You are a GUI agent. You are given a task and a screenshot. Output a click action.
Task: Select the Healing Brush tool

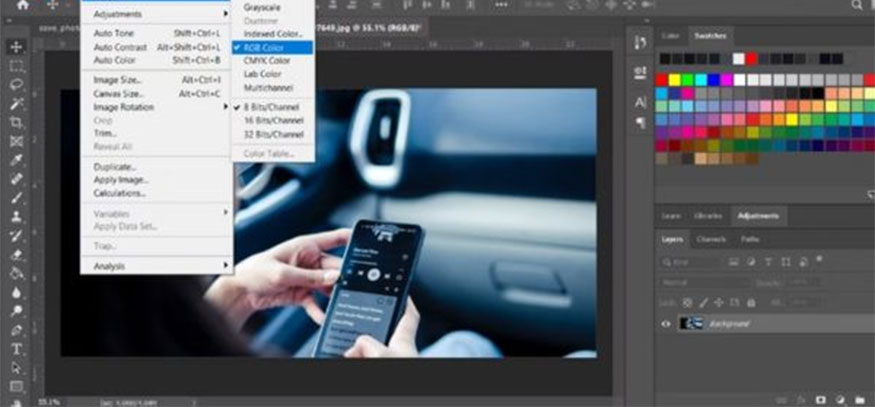pyautogui.click(x=17, y=179)
